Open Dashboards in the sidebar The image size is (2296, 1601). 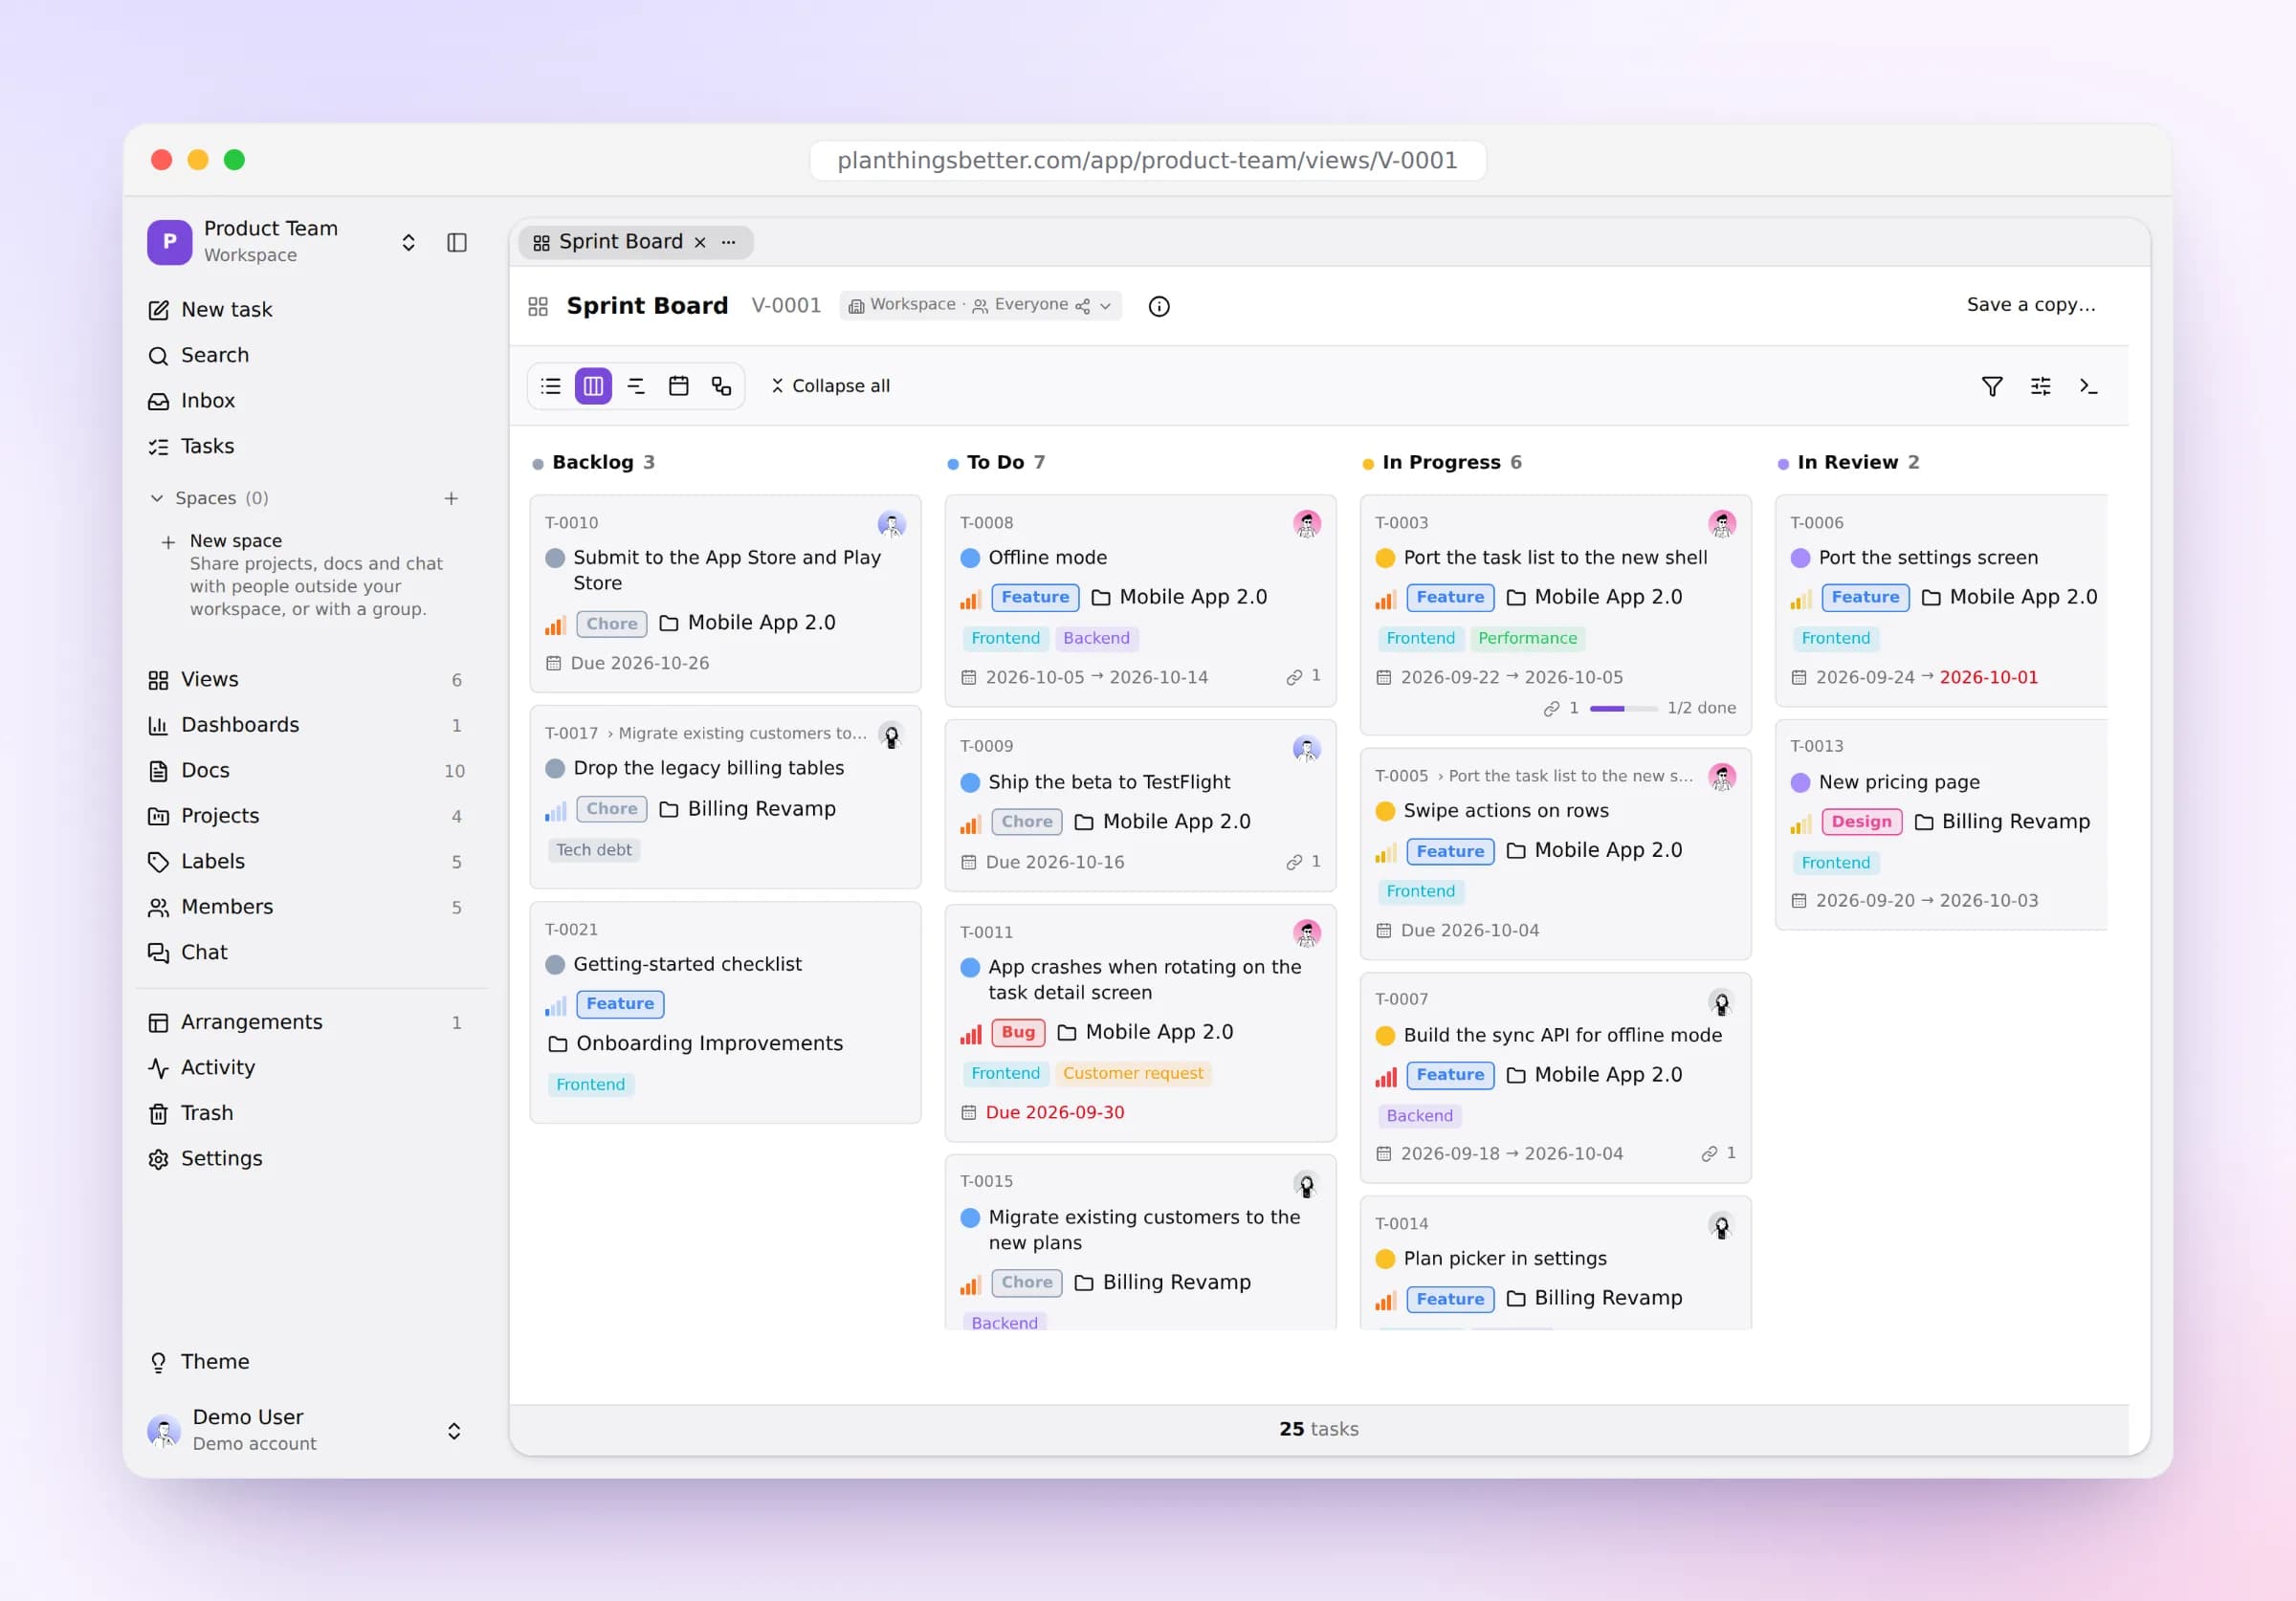pyautogui.click(x=304, y=725)
